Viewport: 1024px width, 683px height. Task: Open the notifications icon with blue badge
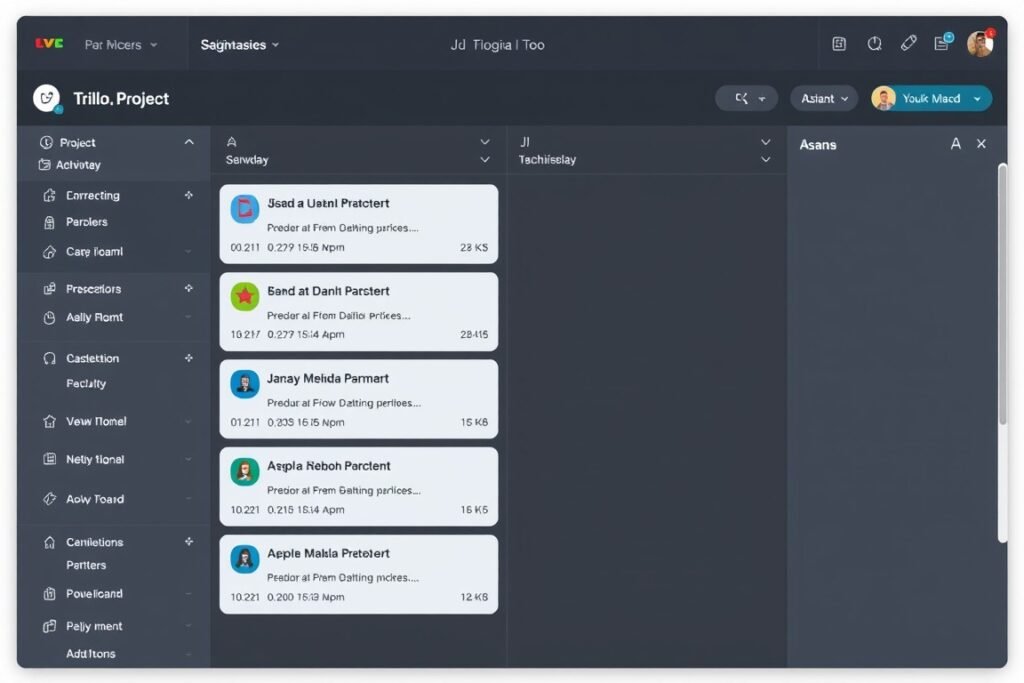943,42
